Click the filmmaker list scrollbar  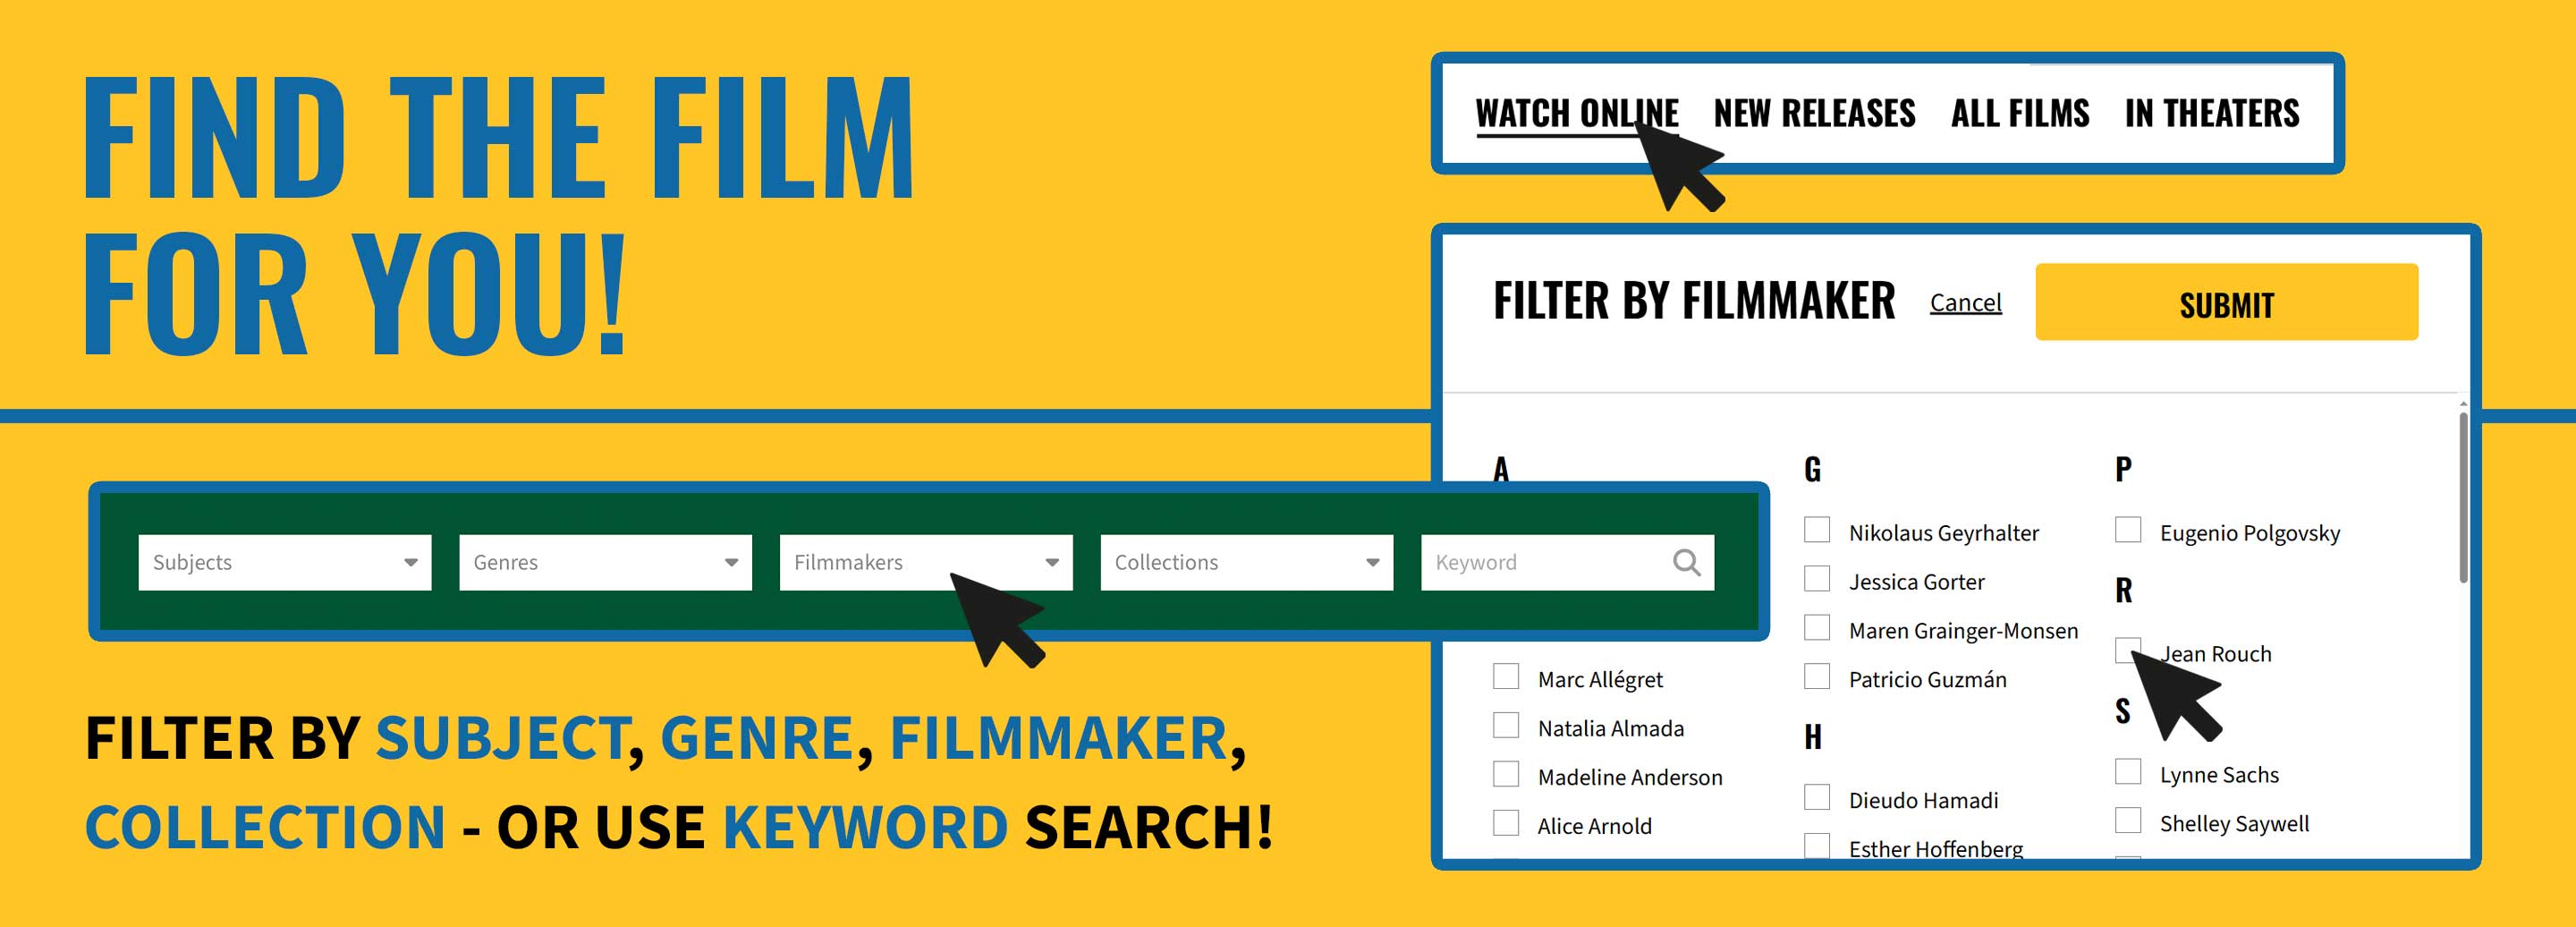(x=2463, y=497)
